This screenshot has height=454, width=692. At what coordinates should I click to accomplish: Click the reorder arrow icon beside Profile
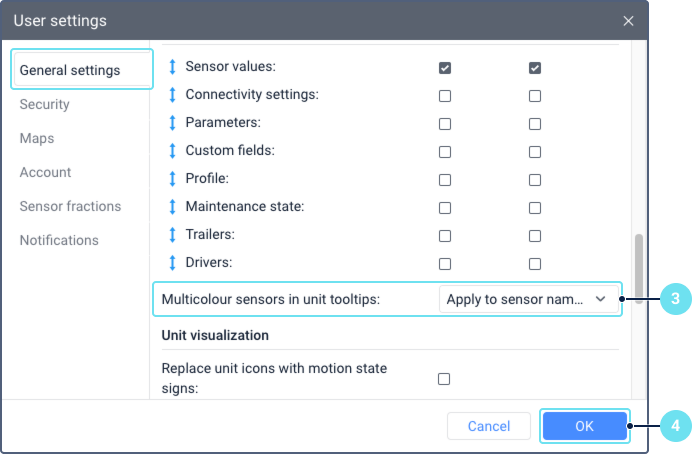(x=172, y=179)
